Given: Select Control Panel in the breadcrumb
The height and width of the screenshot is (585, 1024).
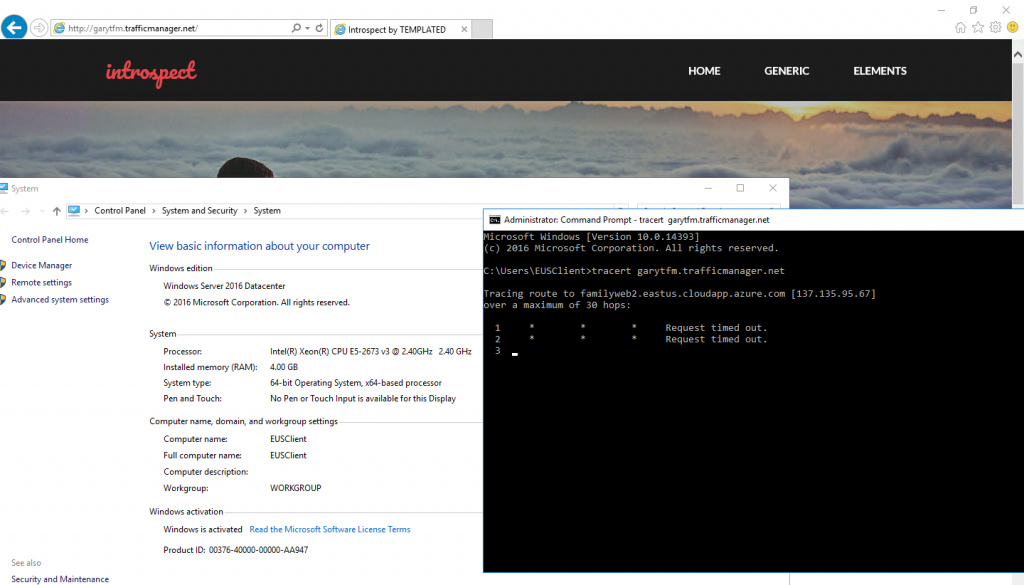Looking at the screenshot, I should [x=120, y=210].
